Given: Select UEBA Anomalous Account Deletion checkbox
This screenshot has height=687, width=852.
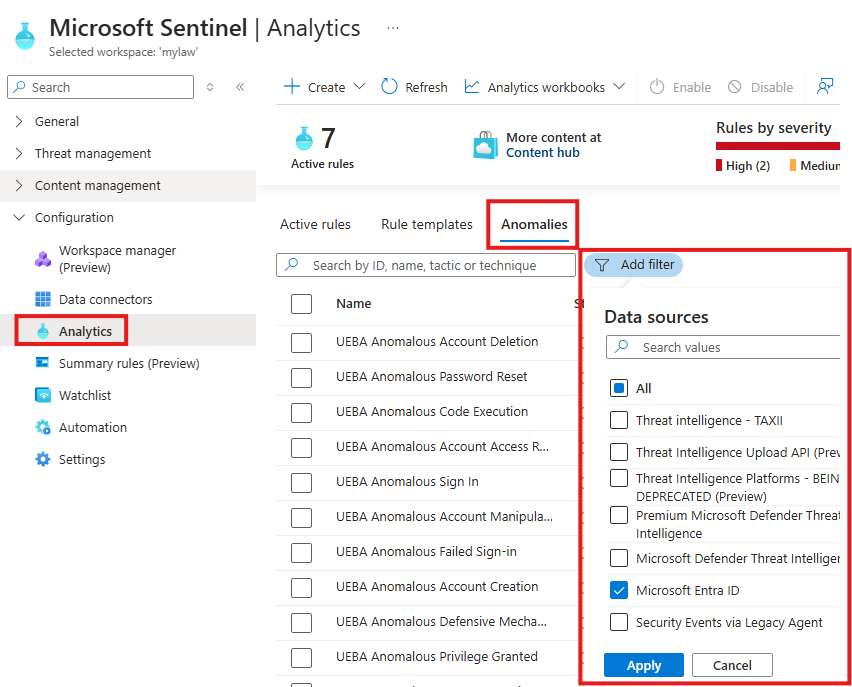Looking at the screenshot, I should [x=301, y=342].
